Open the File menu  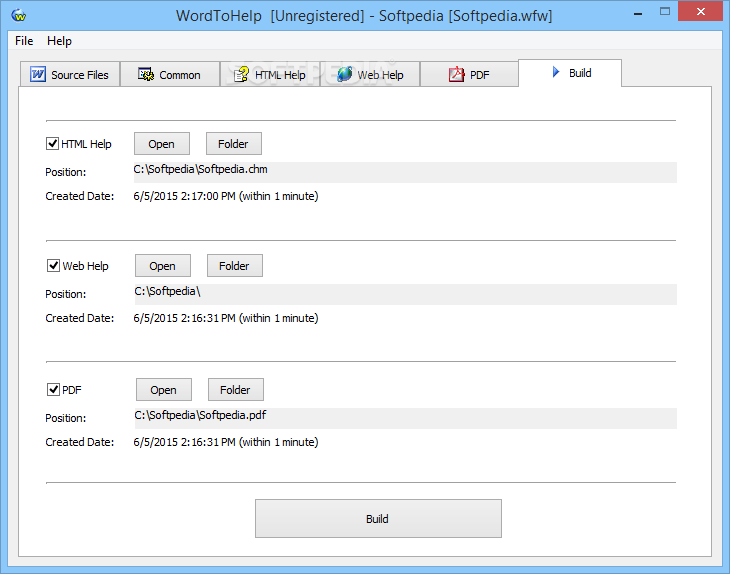click(24, 41)
